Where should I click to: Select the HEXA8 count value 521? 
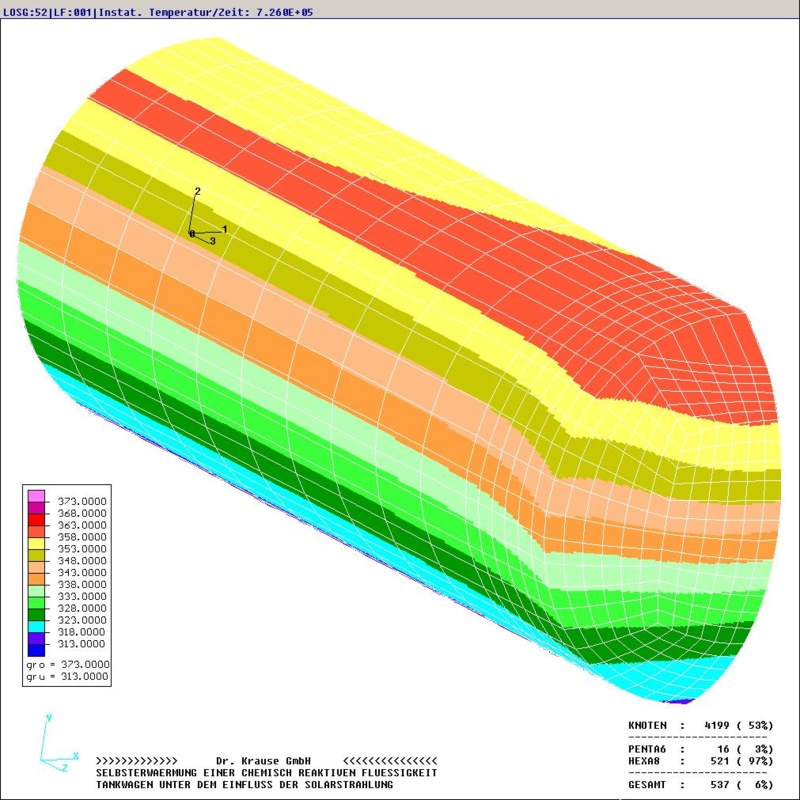pyautogui.click(x=720, y=761)
